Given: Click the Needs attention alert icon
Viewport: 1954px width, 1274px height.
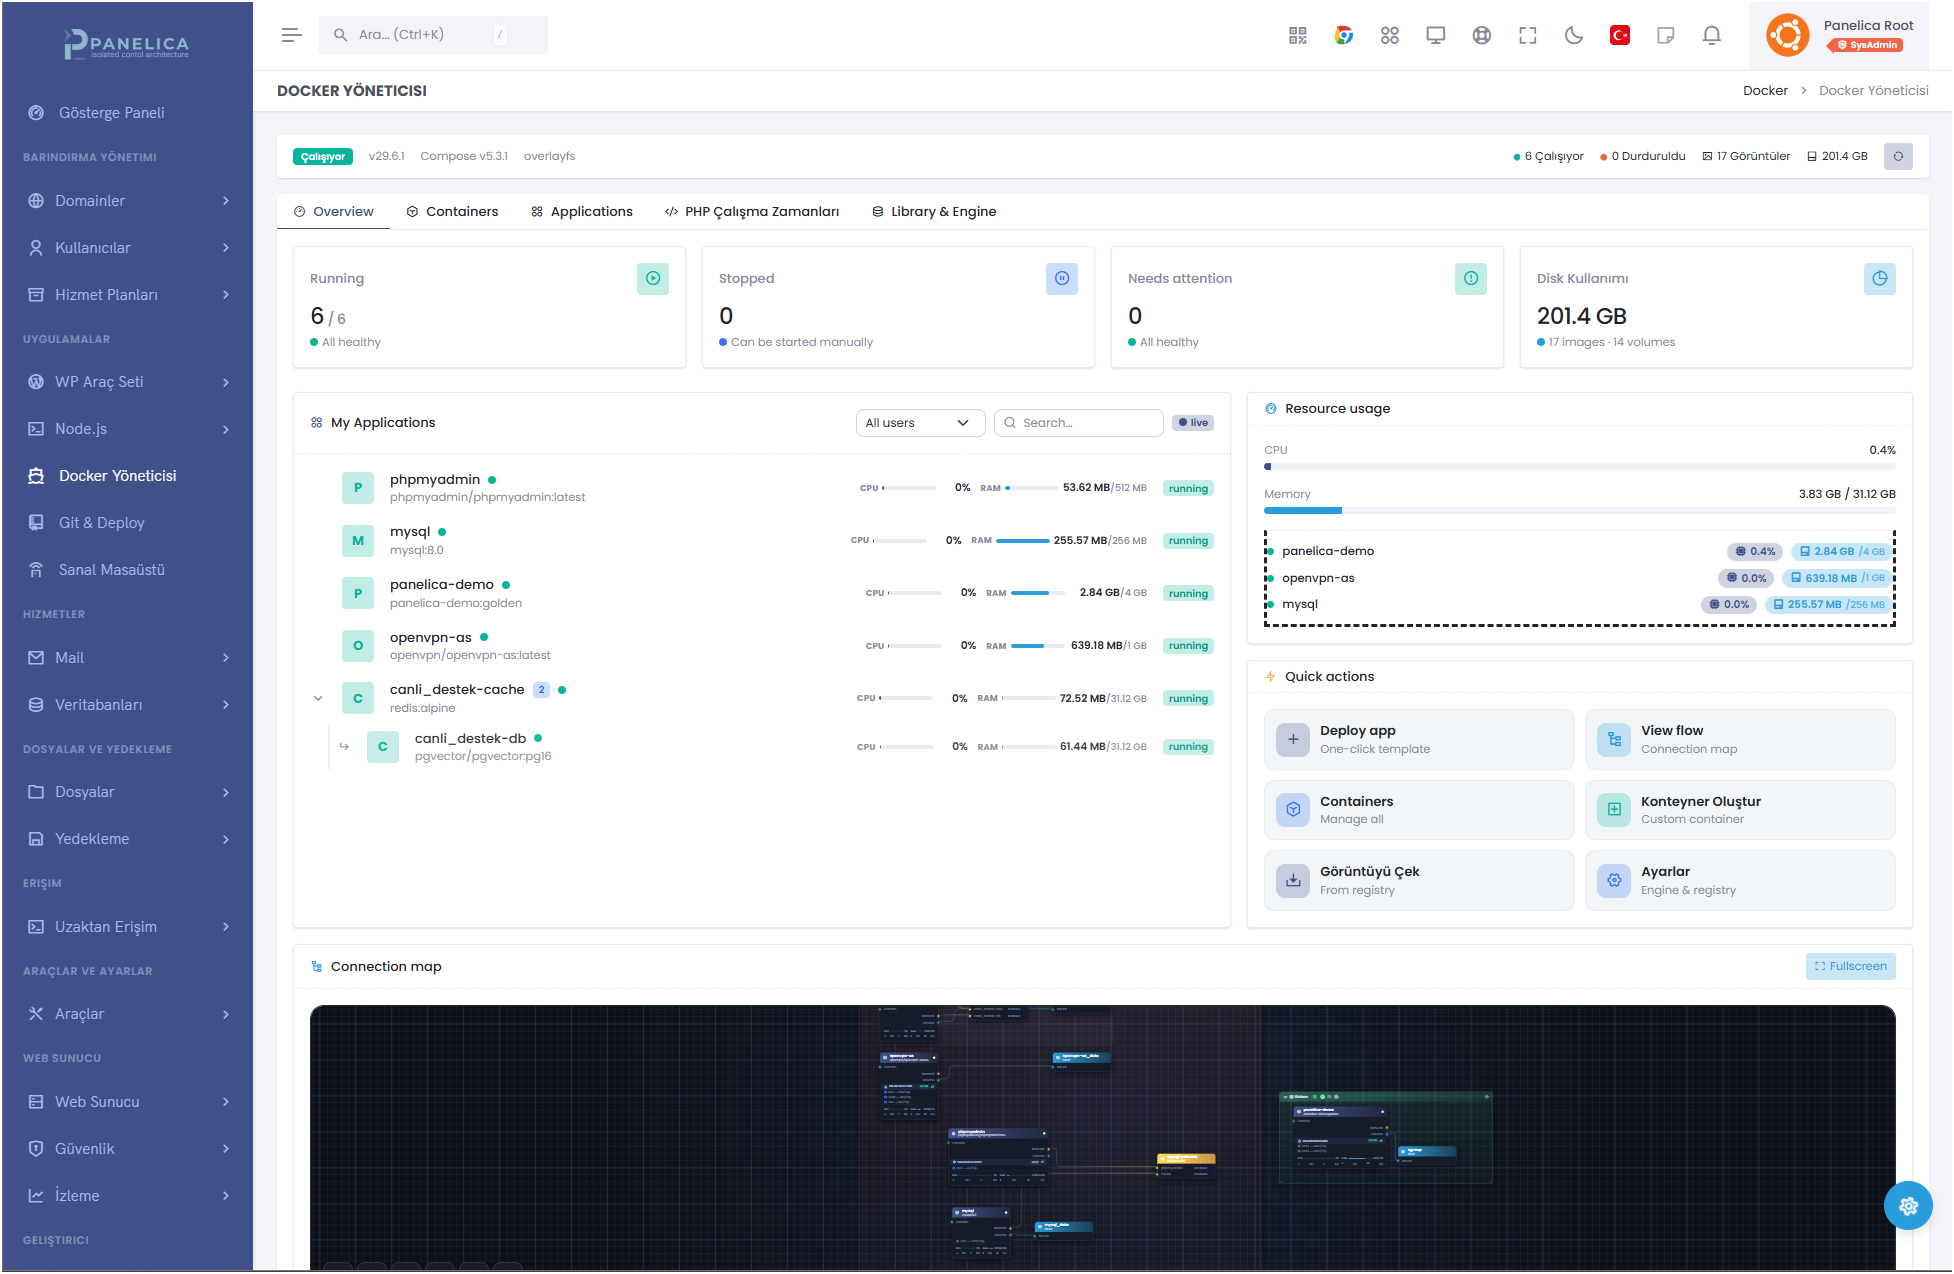Looking at the screenshot, I should pos(1471,279).
